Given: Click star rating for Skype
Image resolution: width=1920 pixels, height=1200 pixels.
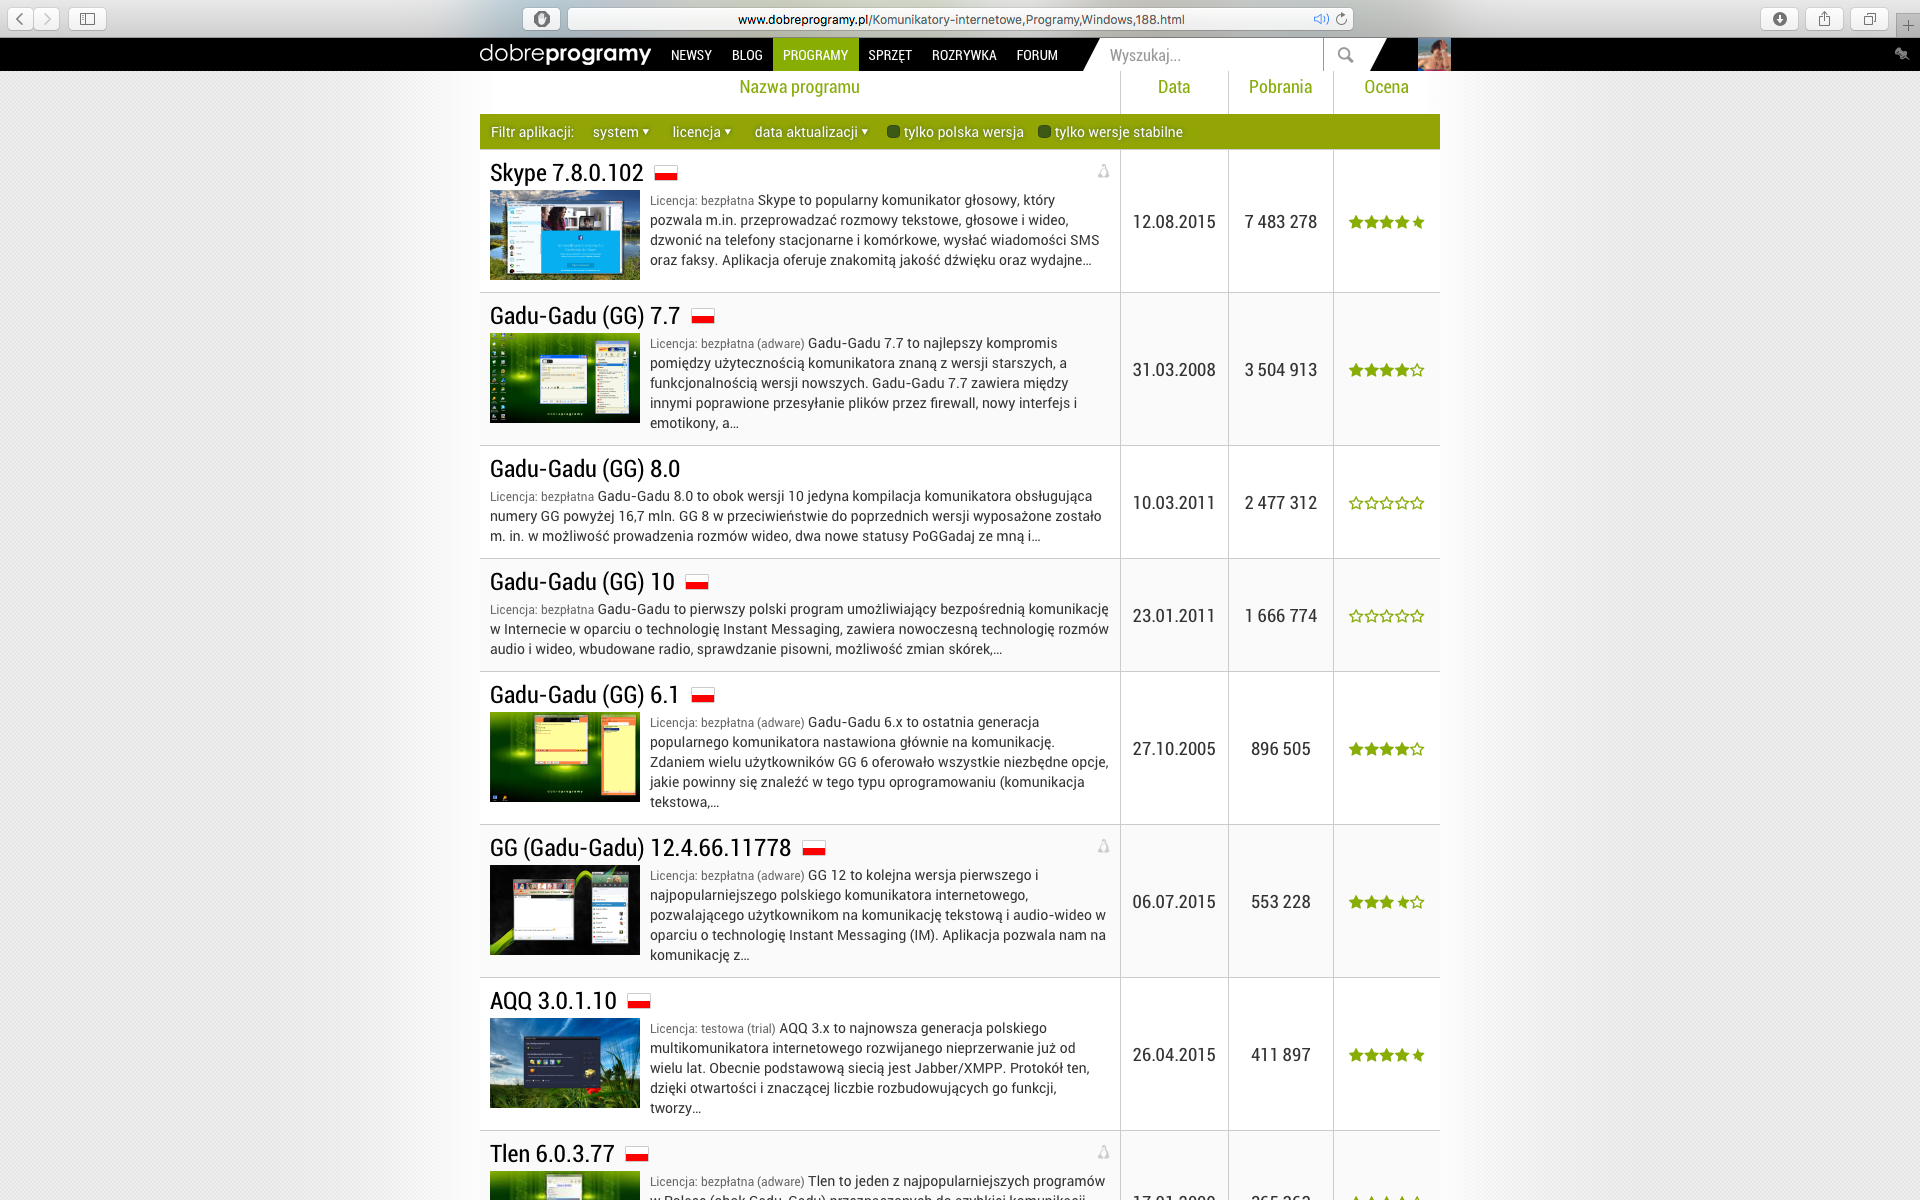Looking at the screenshot, I should 1386,222.
